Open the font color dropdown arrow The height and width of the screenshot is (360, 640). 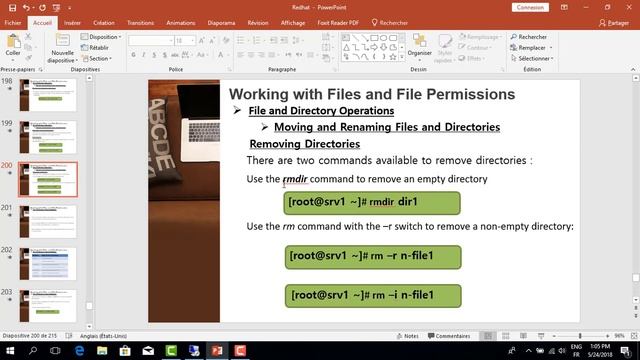coord(228,55)
